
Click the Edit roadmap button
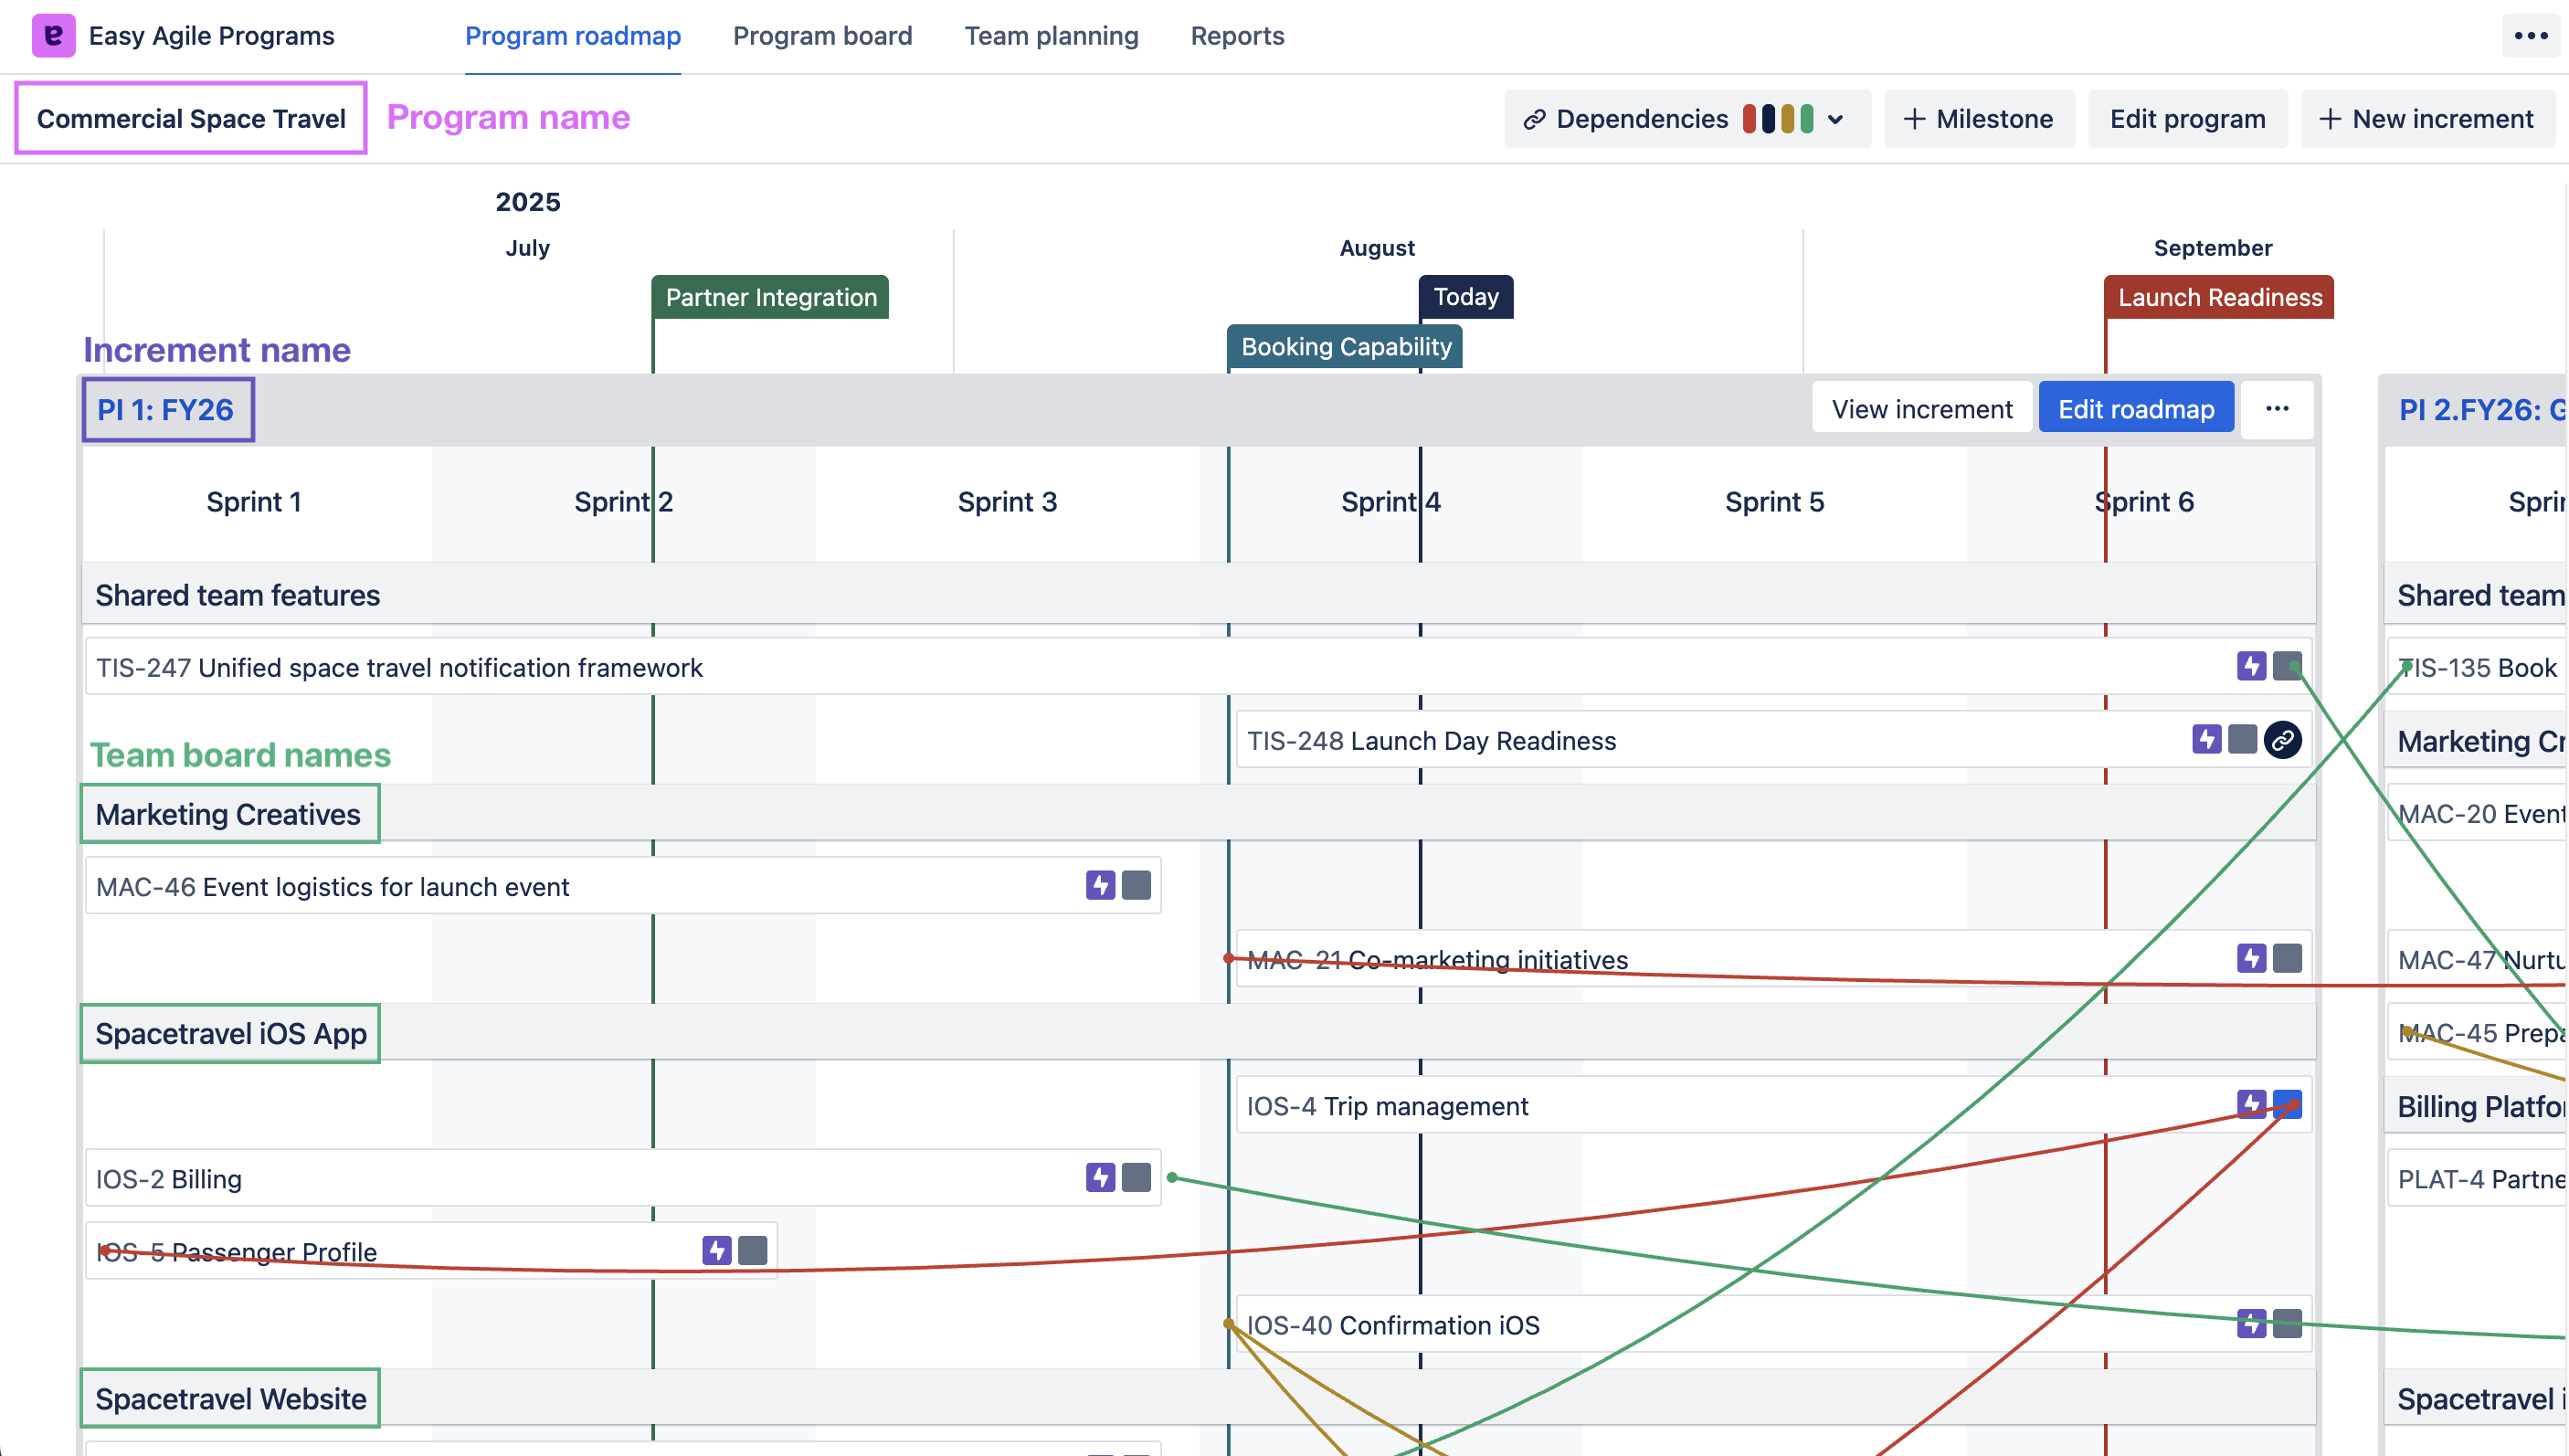point(2135,409)
